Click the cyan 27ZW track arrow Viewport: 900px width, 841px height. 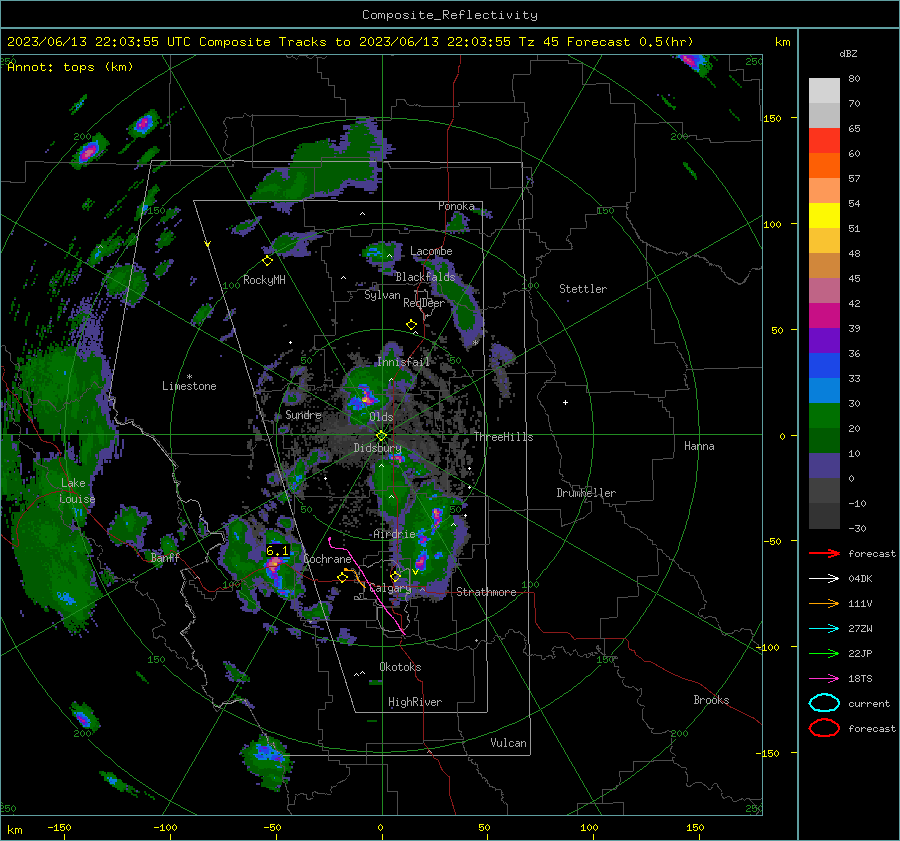coord(824,629)
